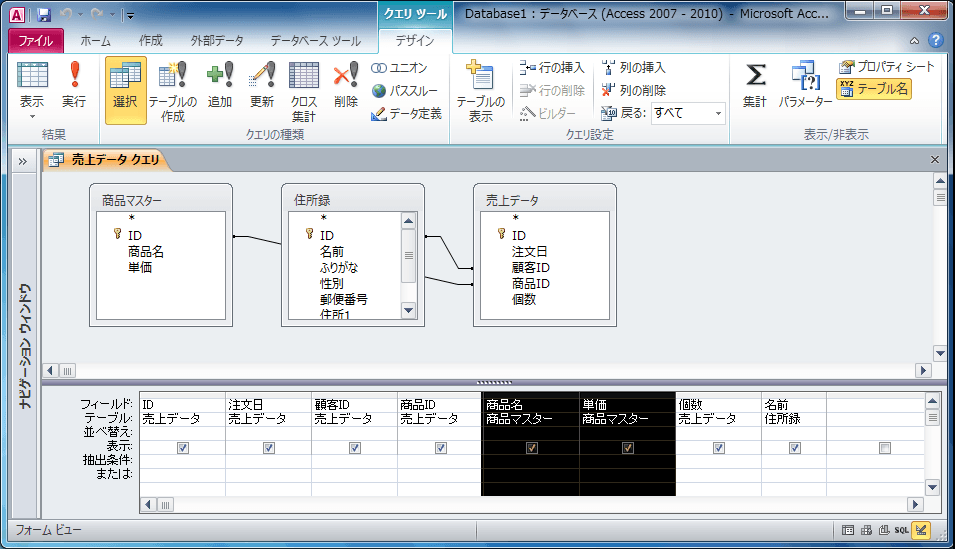Click 商品名 field in 商品マスター table
This screenshot has height=549, width=955.
click(146, 252)
